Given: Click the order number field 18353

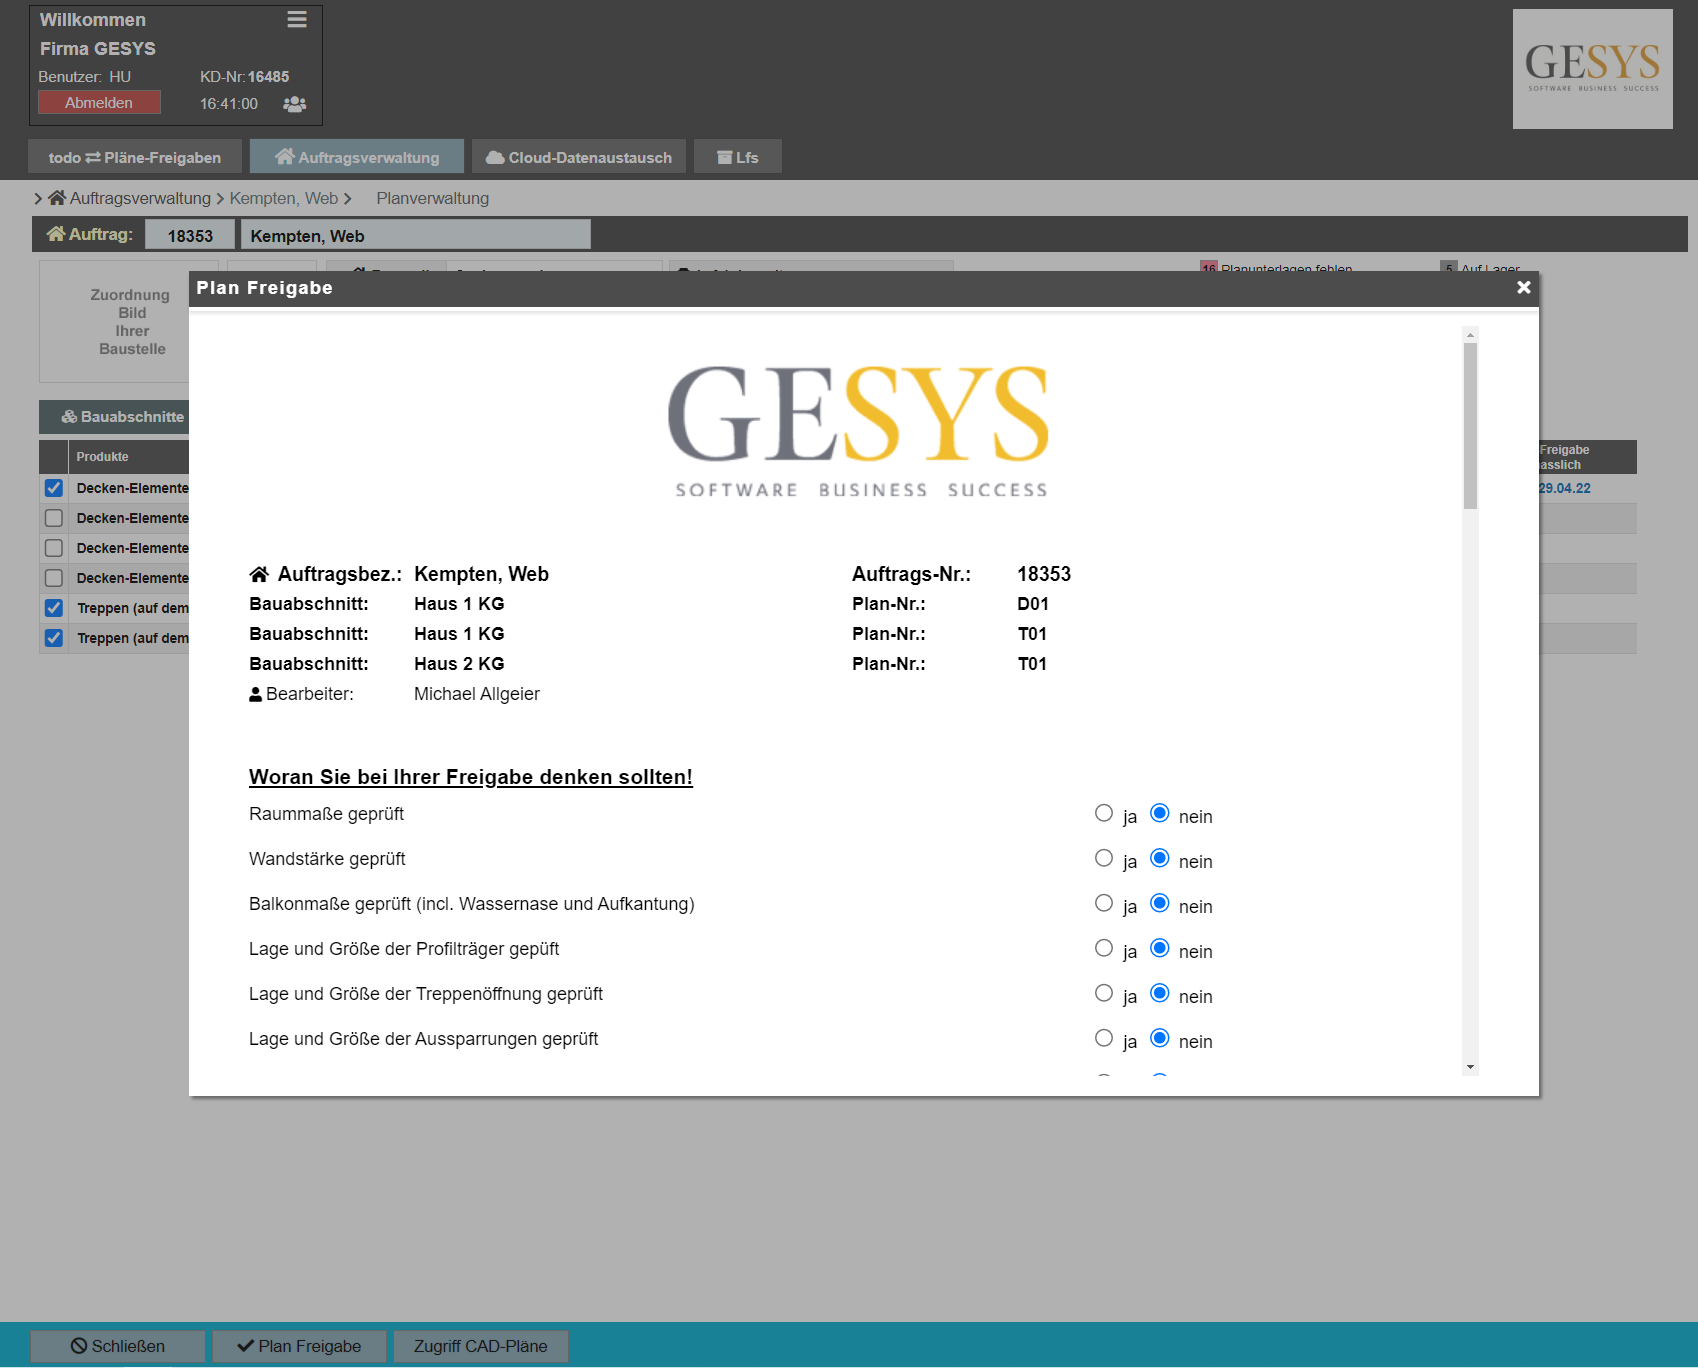Looking at the screenshot, I should [190, 235].
